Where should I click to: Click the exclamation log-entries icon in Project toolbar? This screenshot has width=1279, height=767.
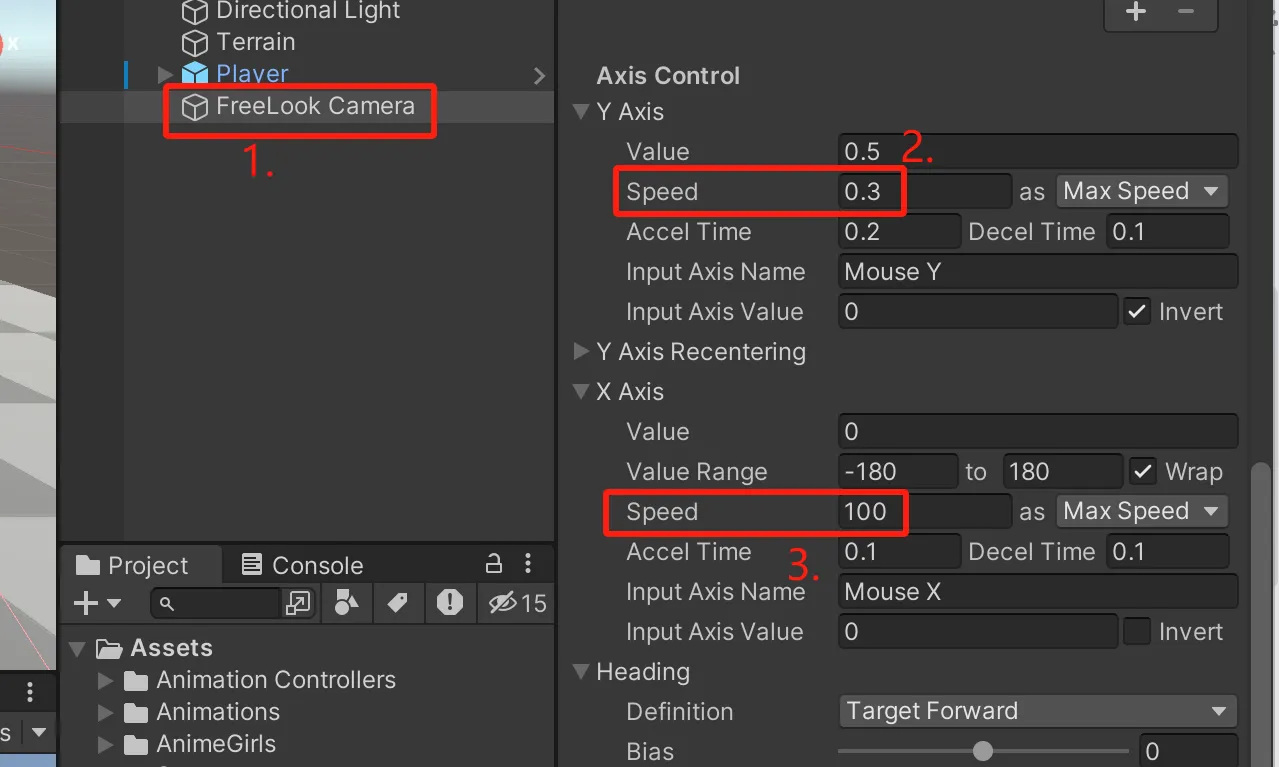coord(450,603)
